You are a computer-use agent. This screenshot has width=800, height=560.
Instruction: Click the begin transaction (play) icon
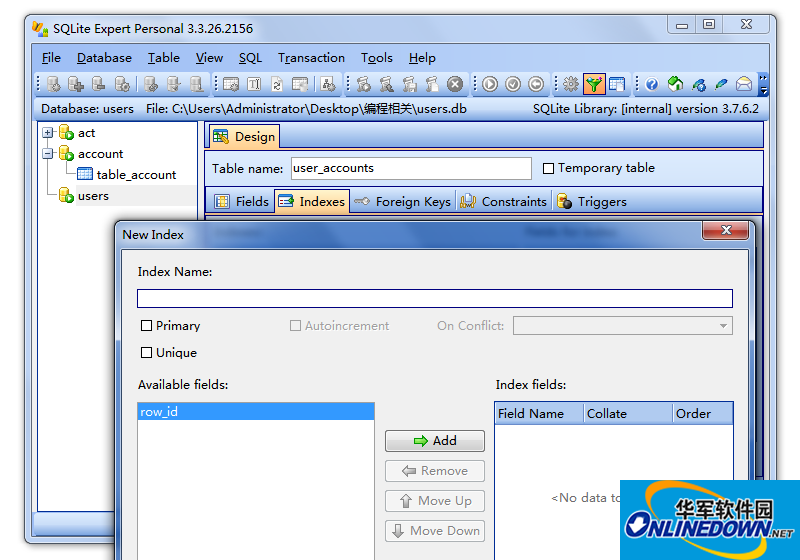(490, 84)
